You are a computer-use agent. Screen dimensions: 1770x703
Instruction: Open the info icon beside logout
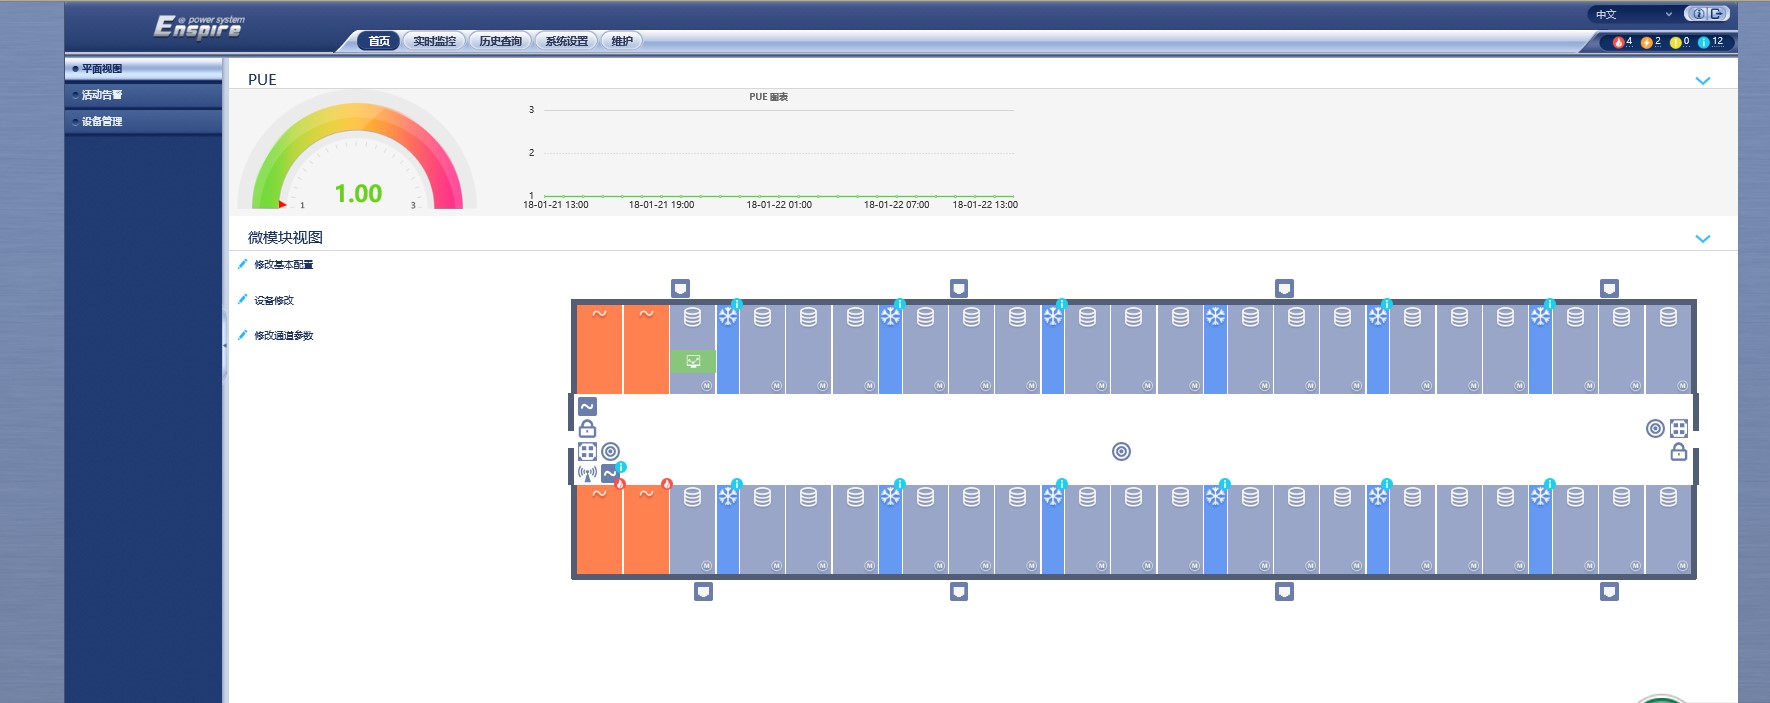click(x=1698, y=14)
